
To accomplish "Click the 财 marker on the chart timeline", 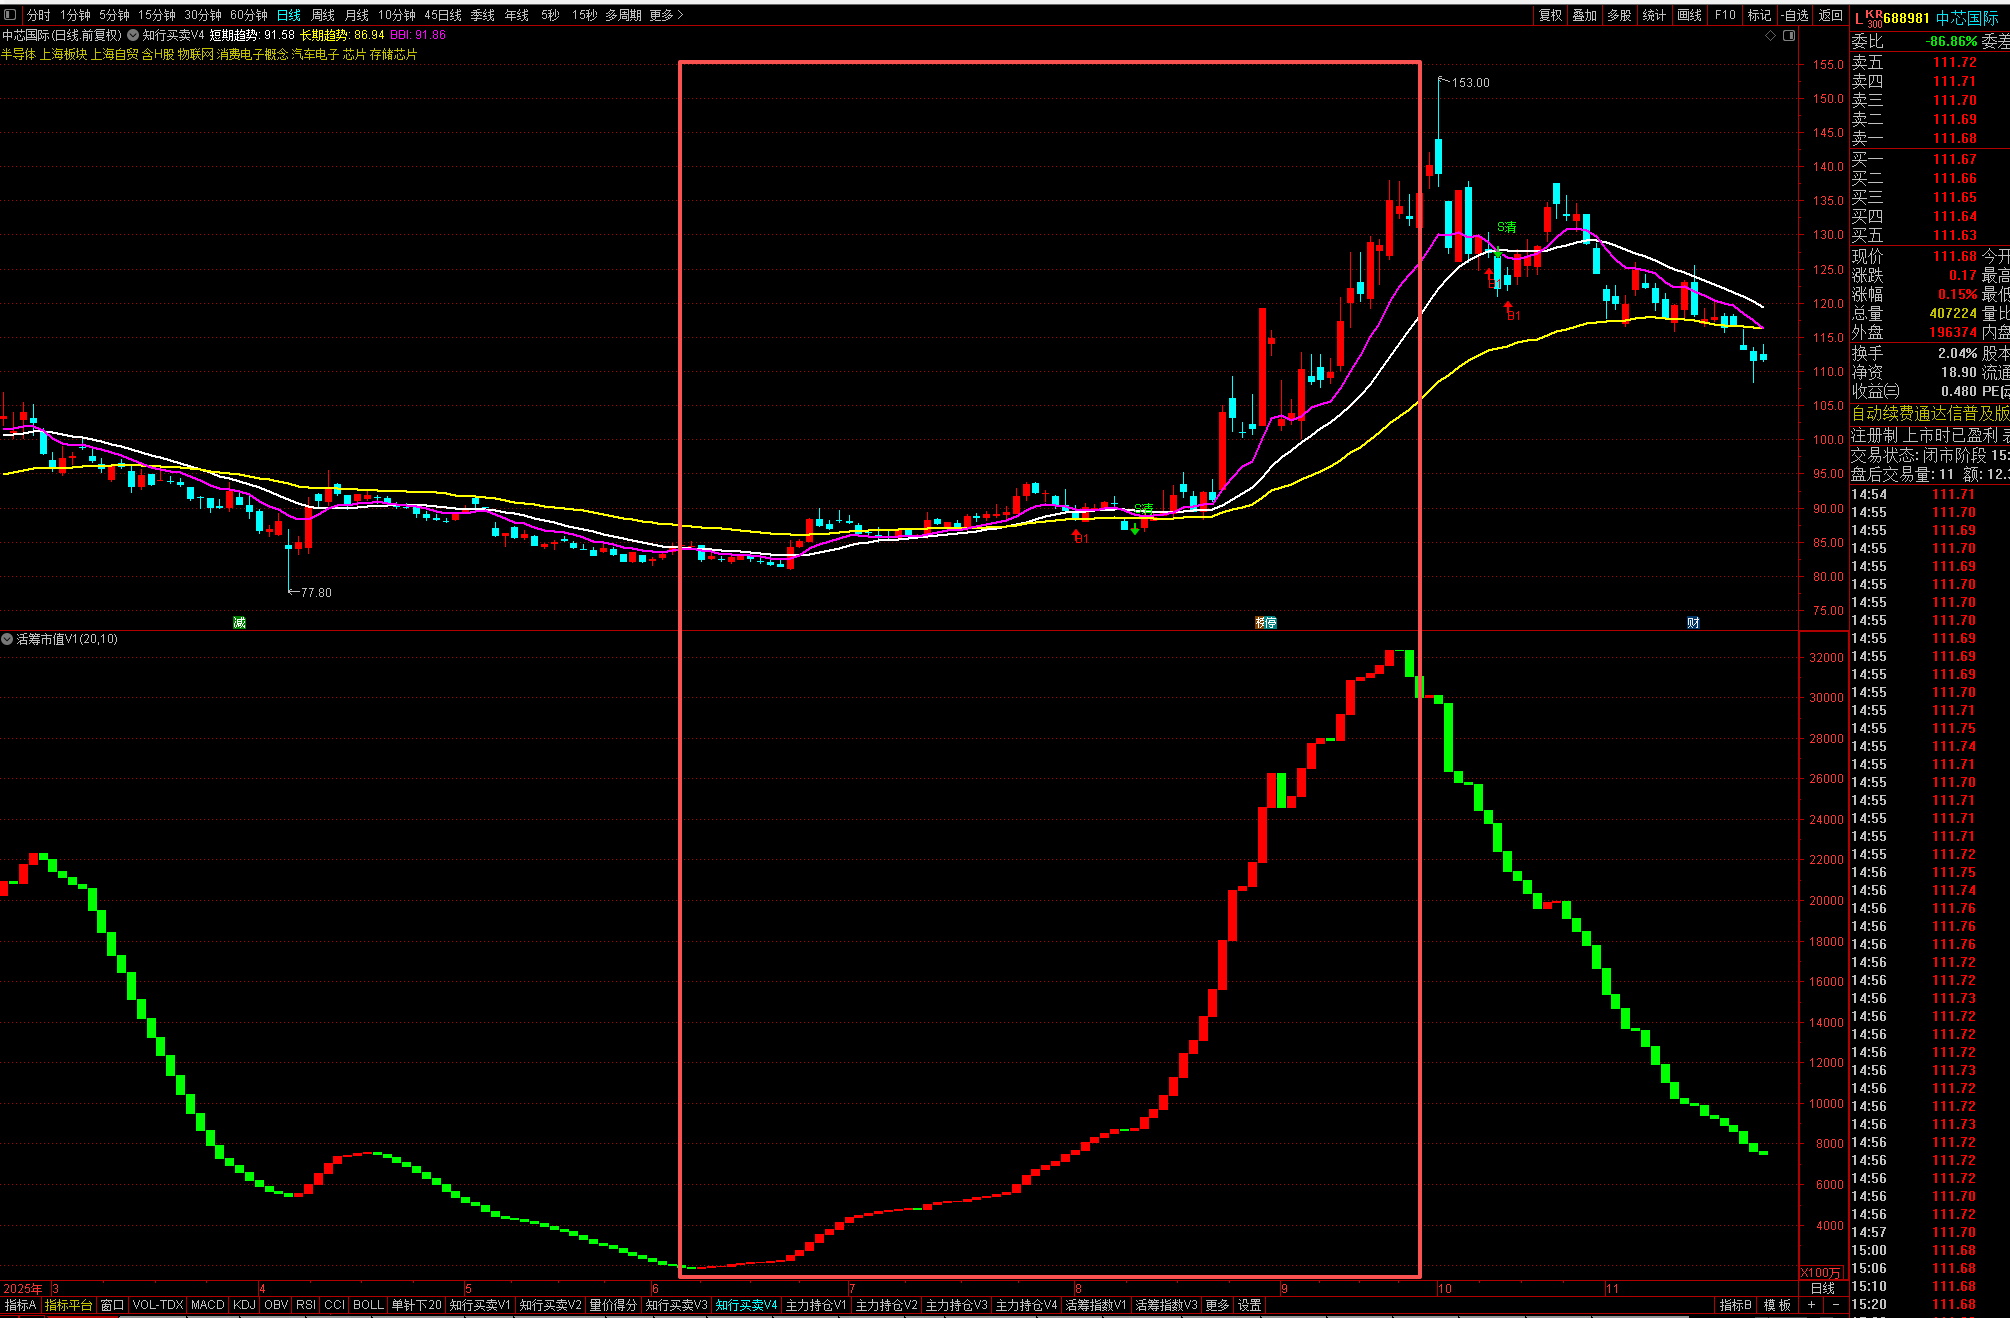I will coord(1693,622).
